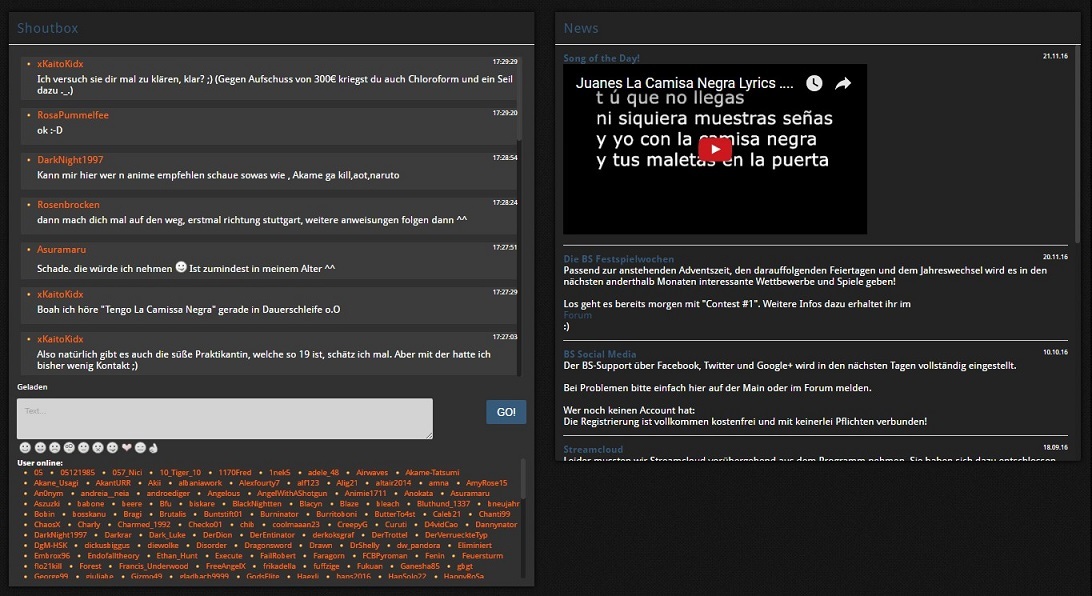Open user Akane_Usagi in the online list
The height and width of the screenshot is (596, 1092).
click(x=56, y=483)
